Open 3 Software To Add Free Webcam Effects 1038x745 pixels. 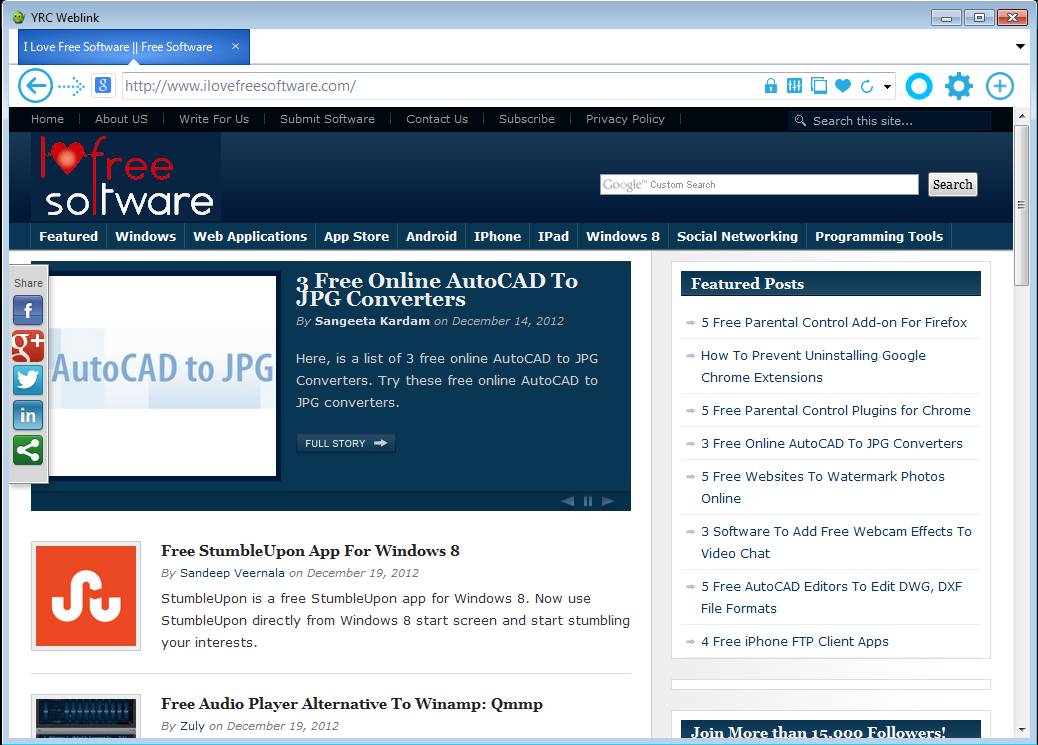[x=836, y=542]
